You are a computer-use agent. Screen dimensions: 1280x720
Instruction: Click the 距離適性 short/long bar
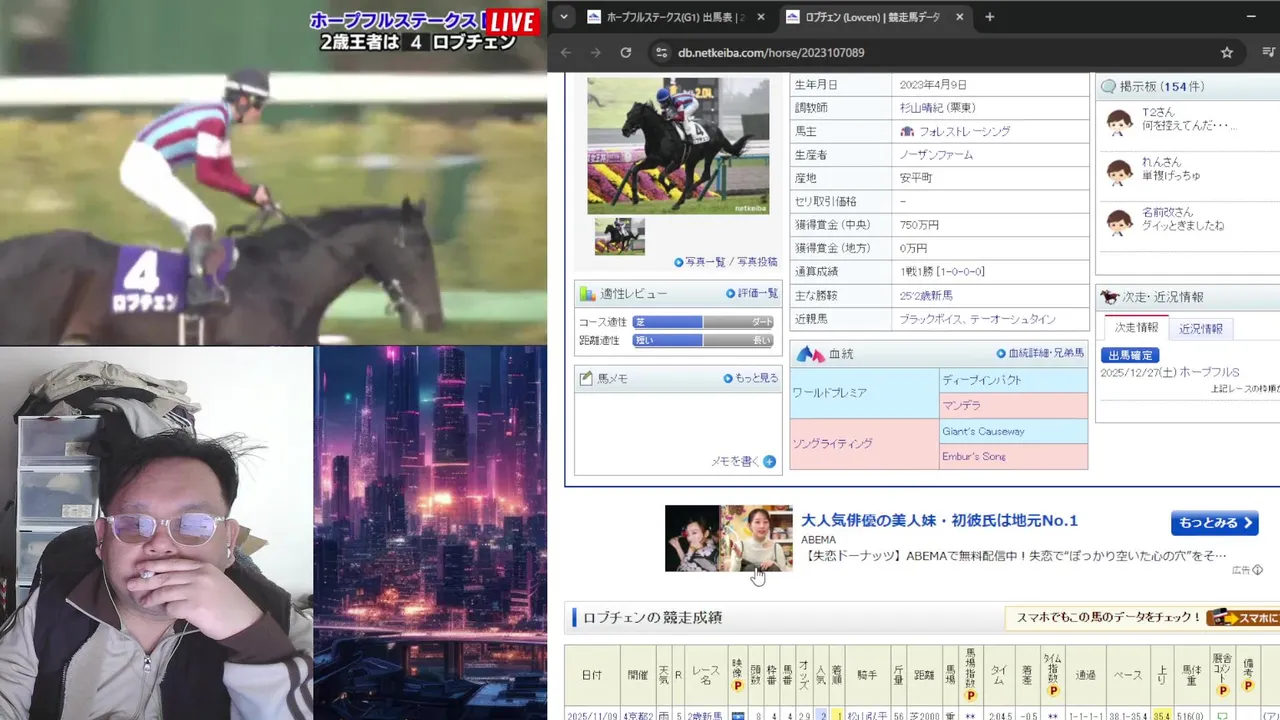tap(703, 340)
